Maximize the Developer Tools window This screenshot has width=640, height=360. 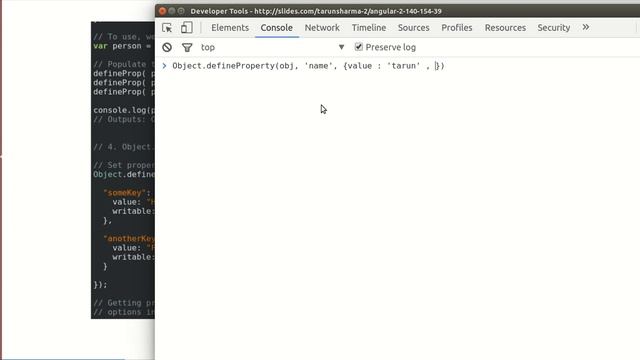tap(181, 11)
